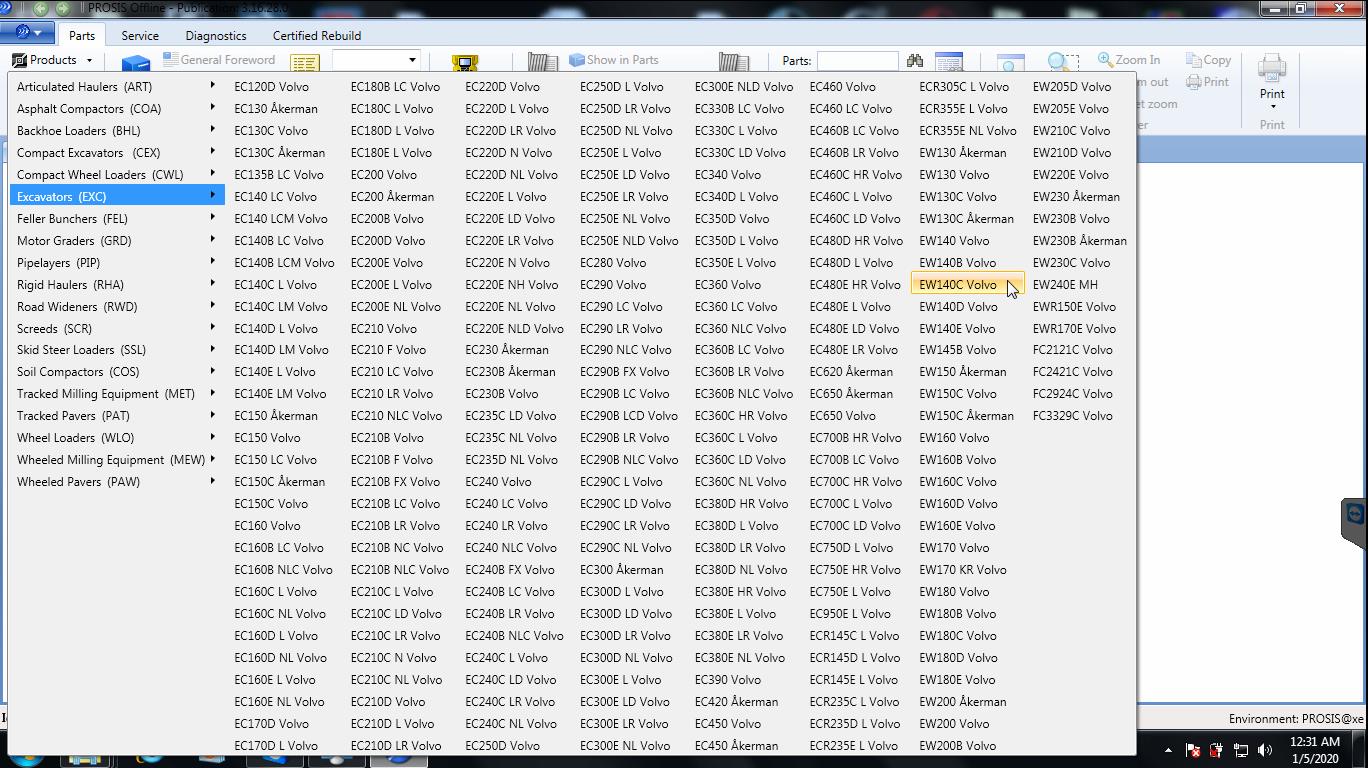Select Wheel Loaders (WLO) category
Image resolution: width=1368 pixels, height=768 pixels.
pos(117,438)
